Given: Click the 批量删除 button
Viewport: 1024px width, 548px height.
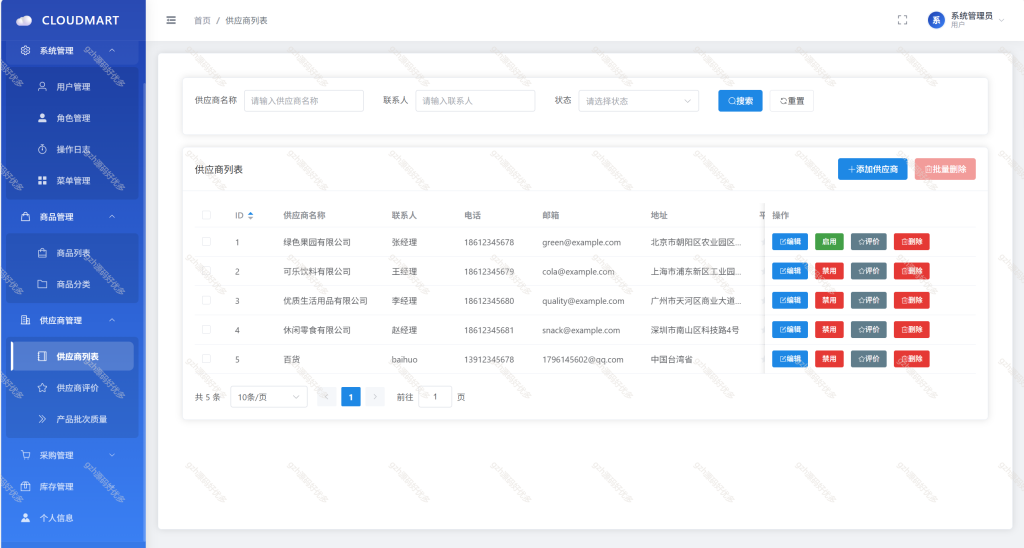Looking at the screenshot, I should pos(945,169).
